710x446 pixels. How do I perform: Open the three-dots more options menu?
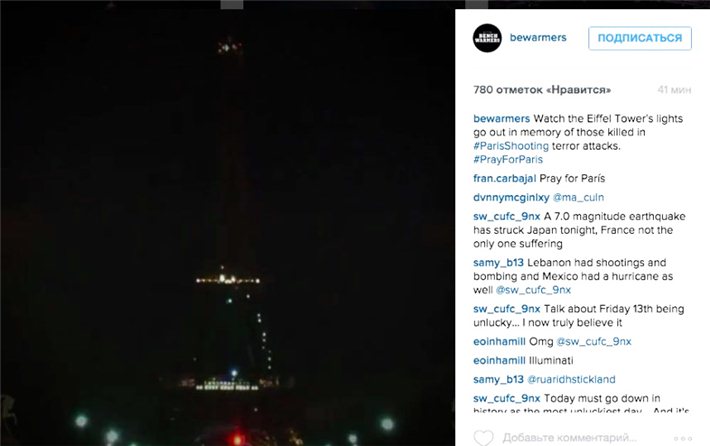[683, 438]
